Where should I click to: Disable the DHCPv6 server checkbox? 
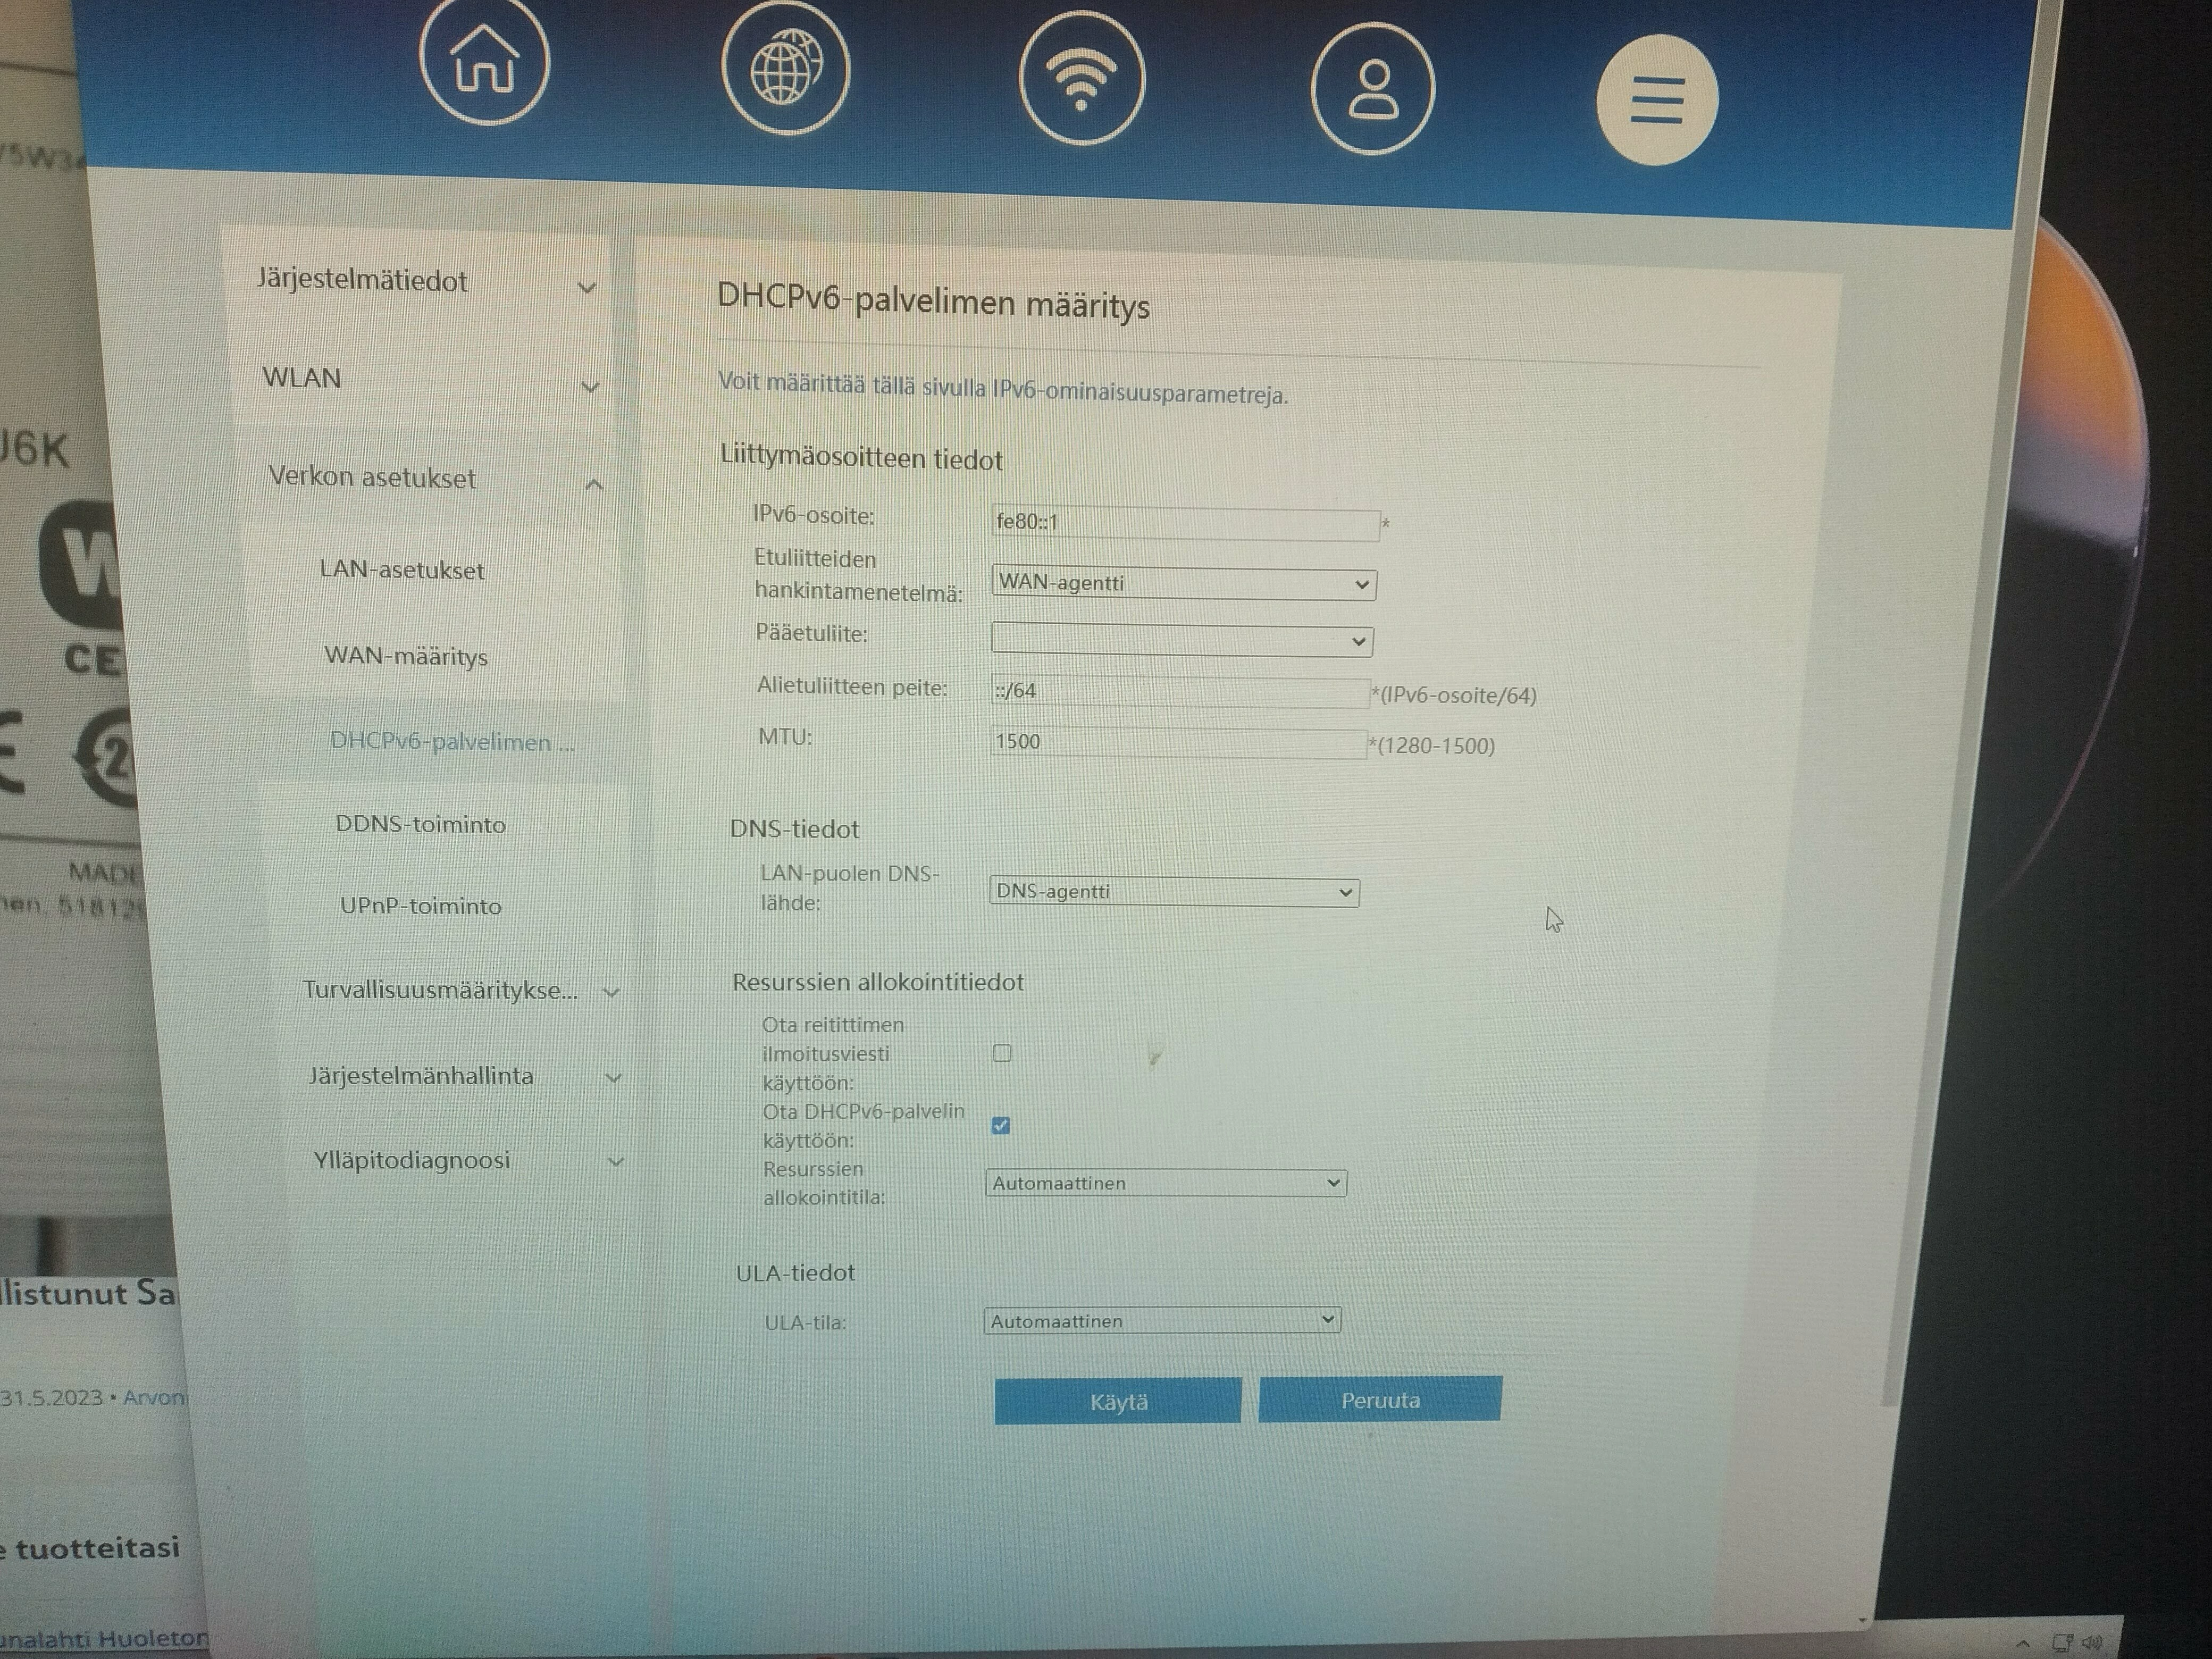pyautogui.click(x=1001, y=1126)
